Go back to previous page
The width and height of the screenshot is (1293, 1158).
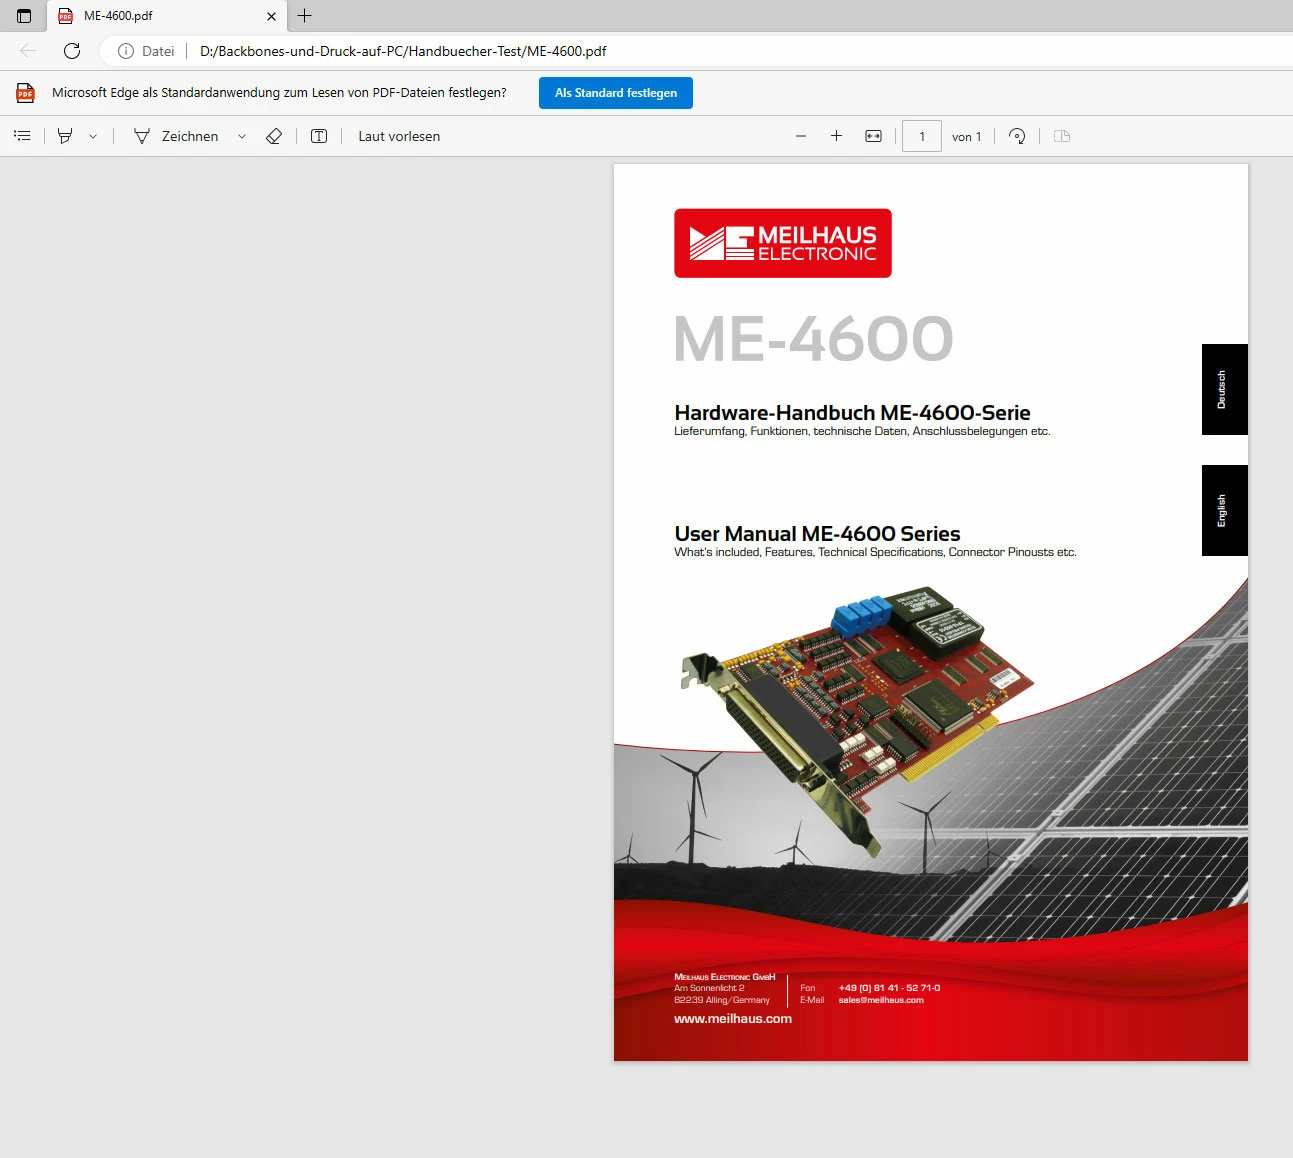click(x=28, y=51)
